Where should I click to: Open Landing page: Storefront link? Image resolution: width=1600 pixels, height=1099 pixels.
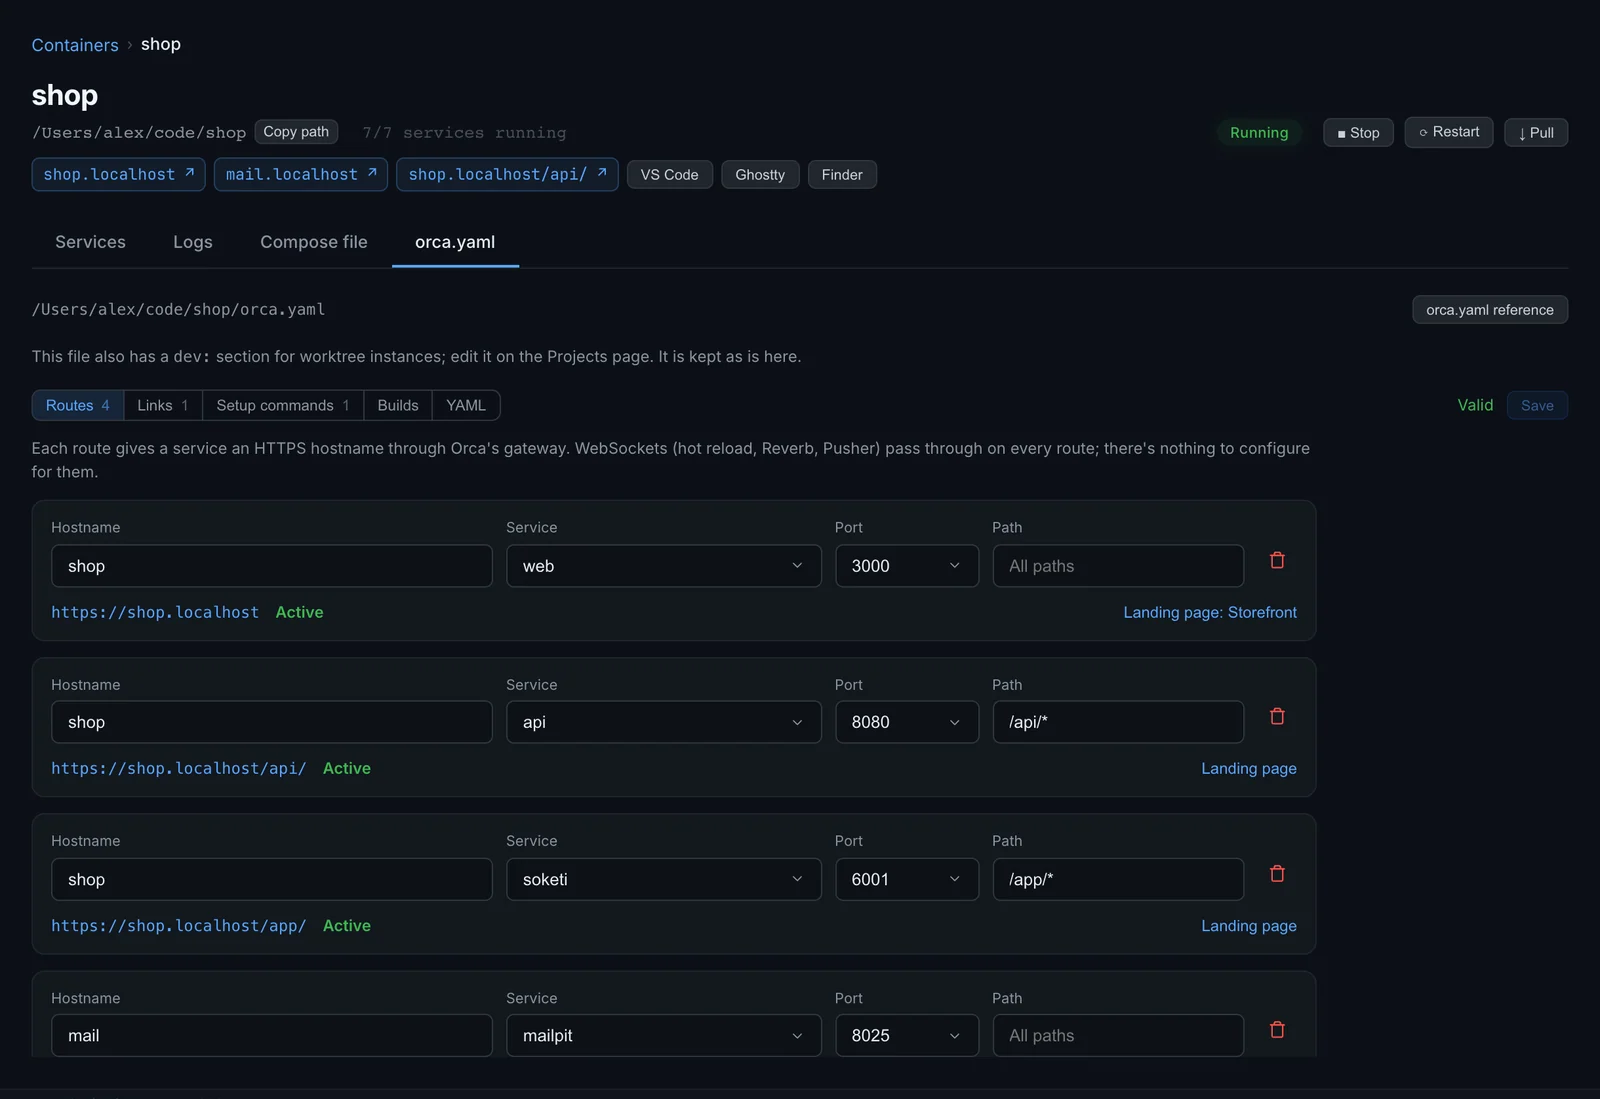tap(1209, 612)
